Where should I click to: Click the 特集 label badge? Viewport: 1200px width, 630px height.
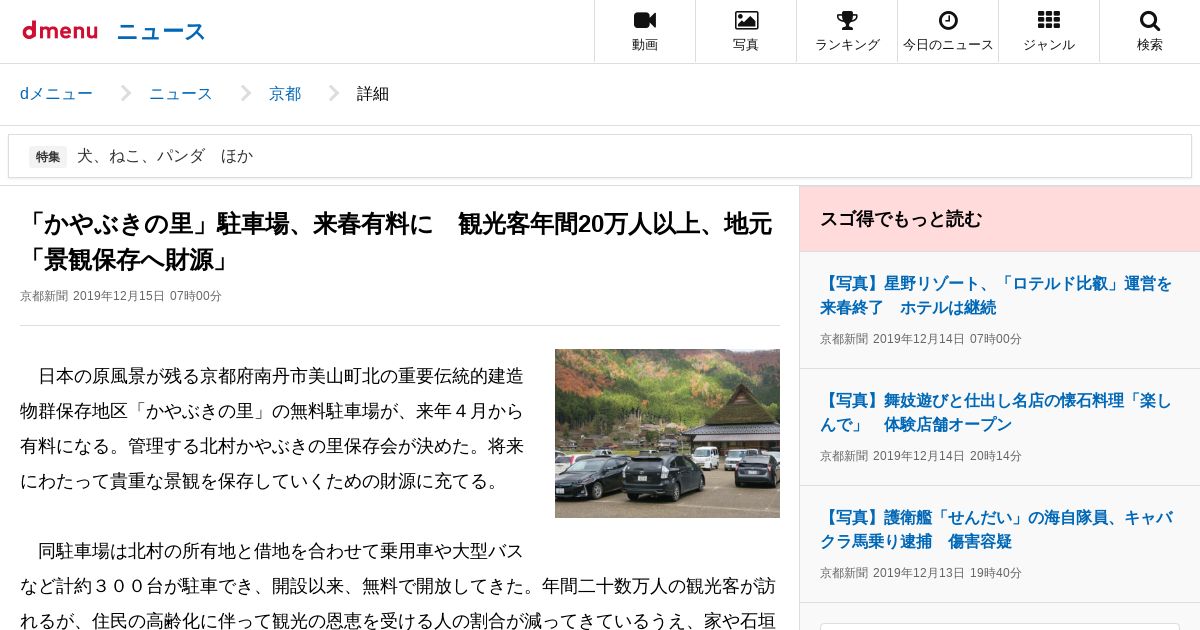point(48,156)
